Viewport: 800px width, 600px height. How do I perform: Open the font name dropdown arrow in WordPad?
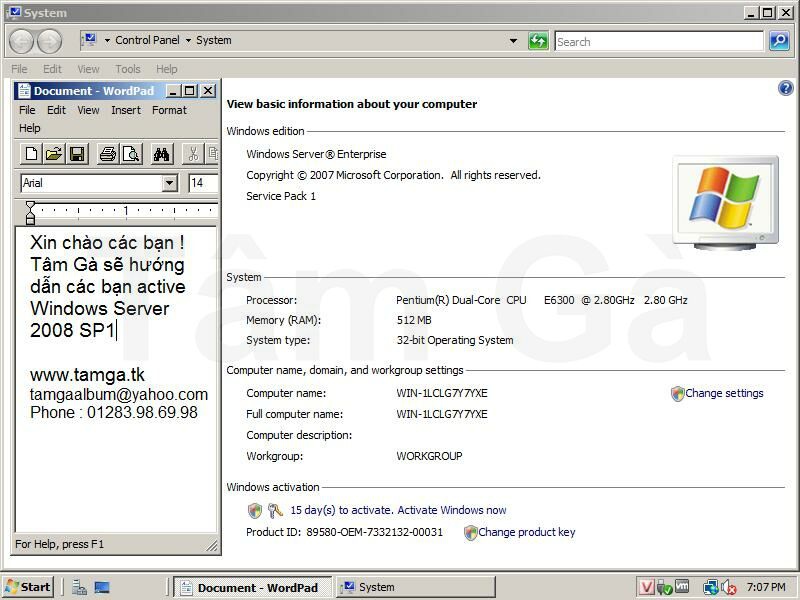coord(170,183)
